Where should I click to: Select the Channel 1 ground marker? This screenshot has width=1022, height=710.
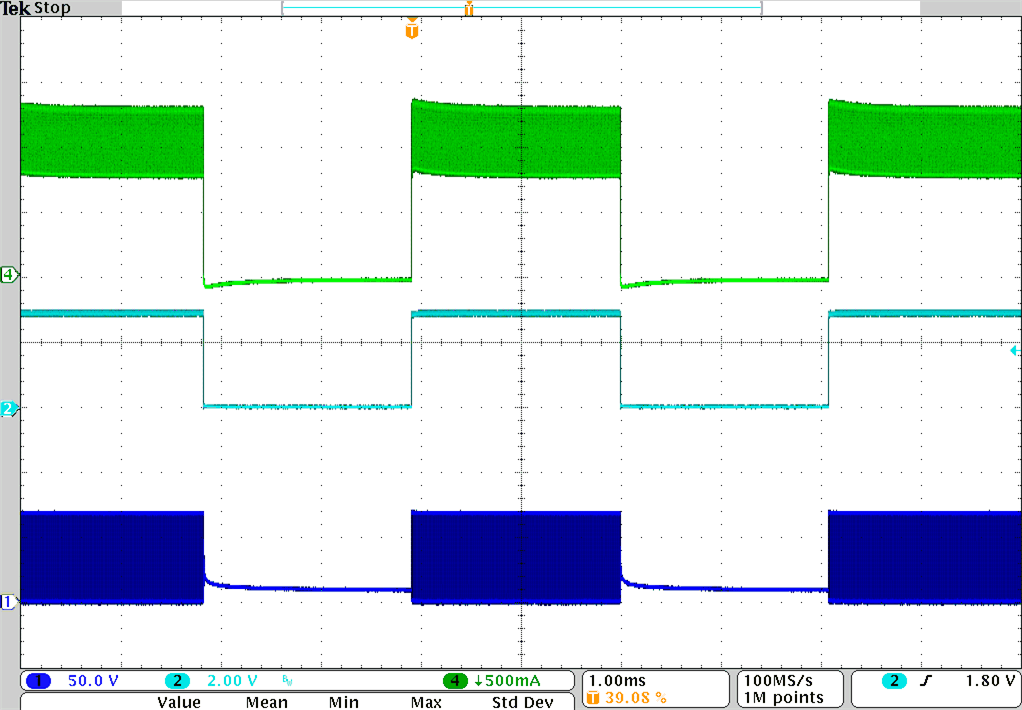6,601
